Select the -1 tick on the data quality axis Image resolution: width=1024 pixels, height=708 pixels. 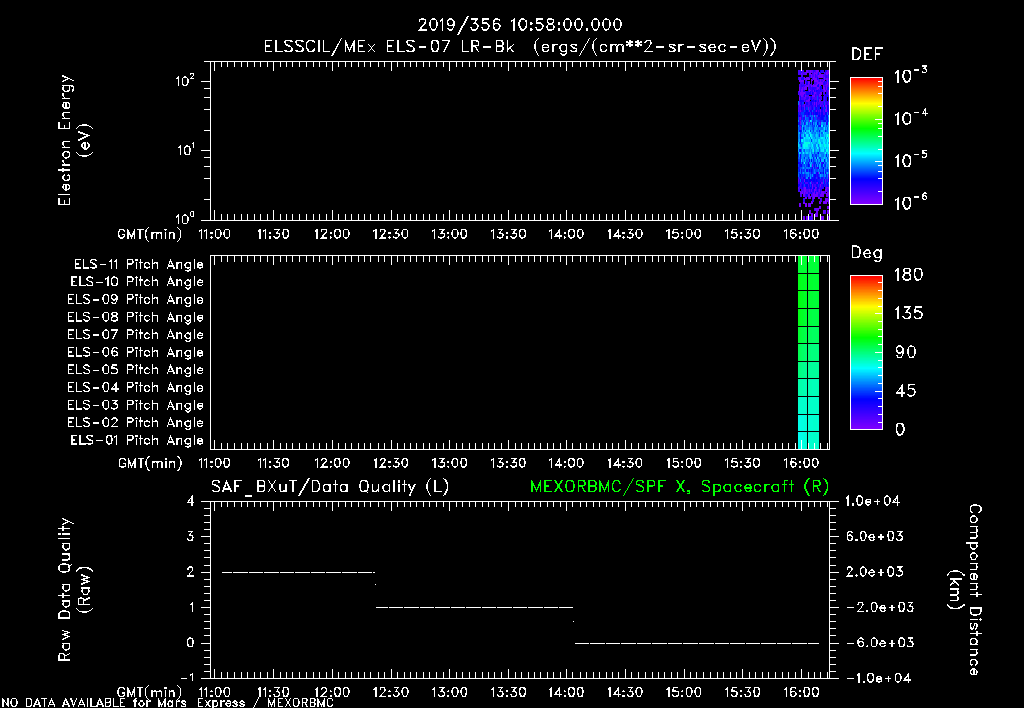pyautogui.click(x=187, y=677)
